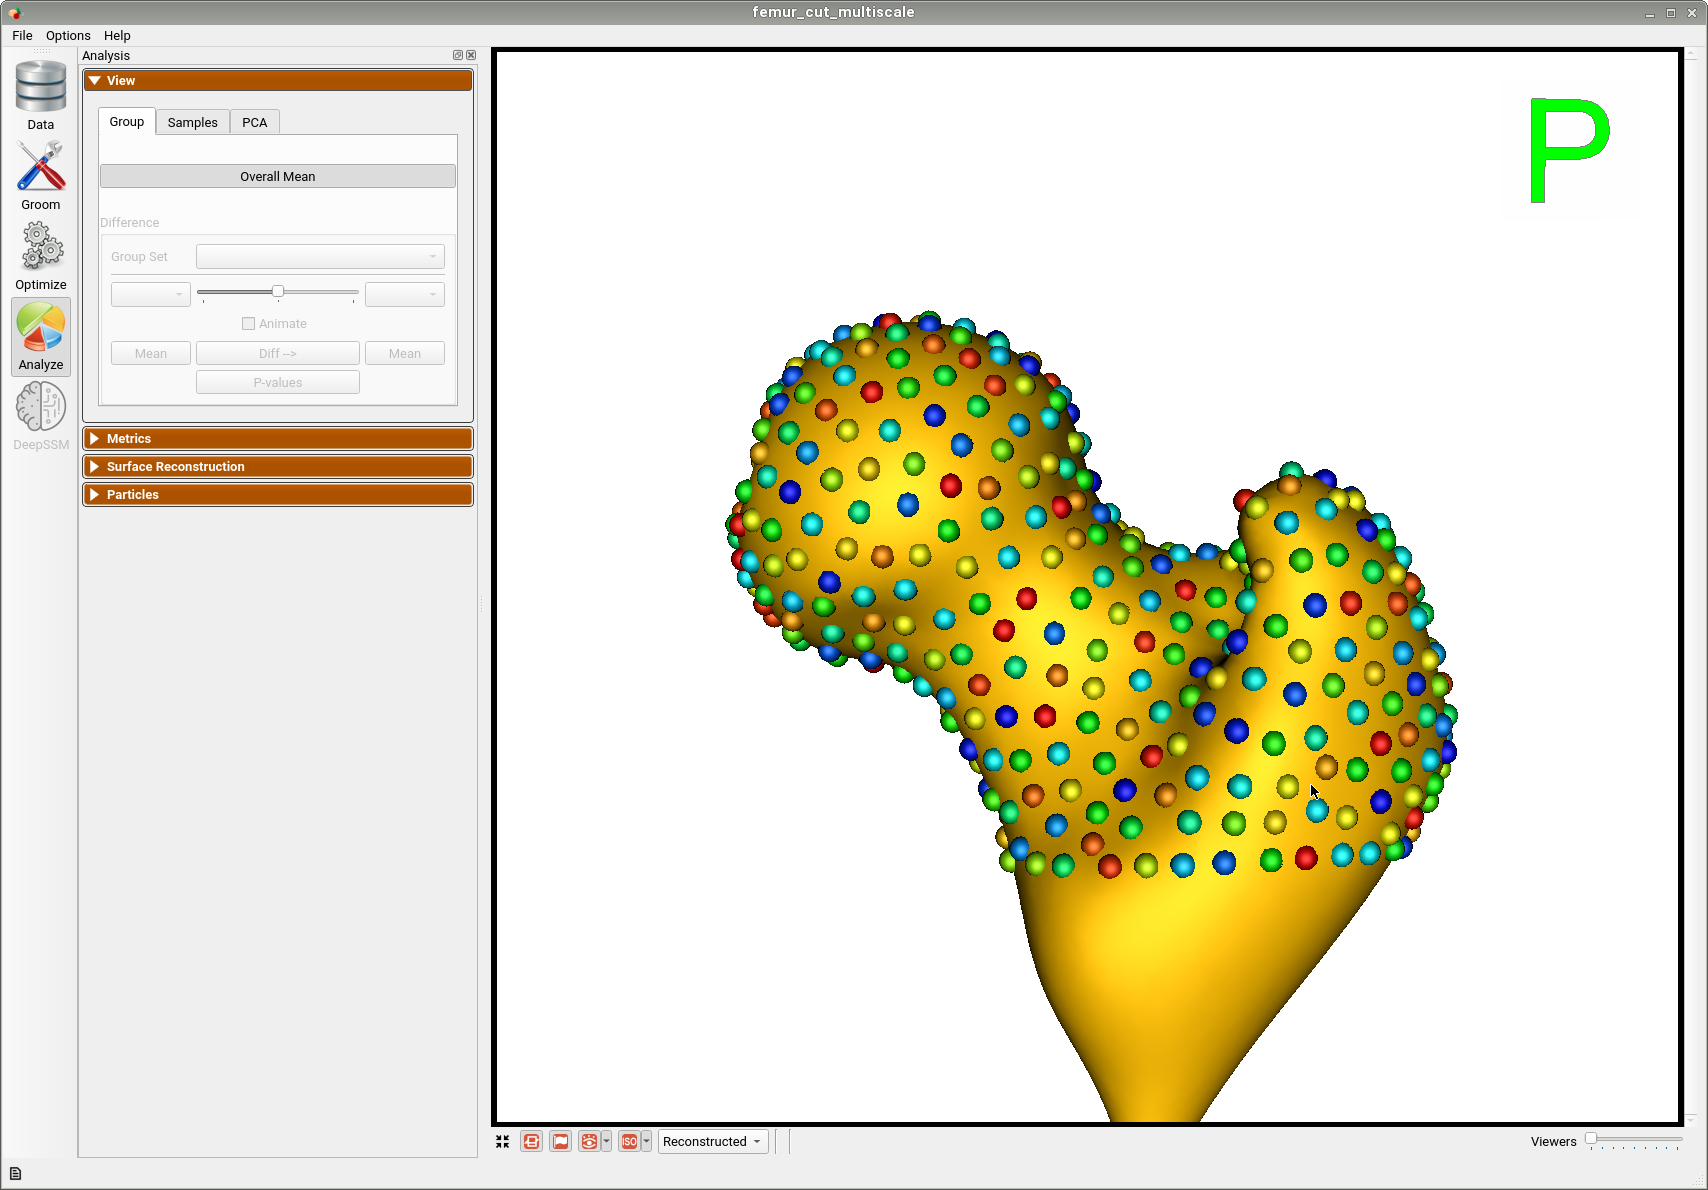Image resolution: width=1708 pixels, height=1190 pixels.
Task: Toggle the red layers overlay icon
Action: [531, 1141]
